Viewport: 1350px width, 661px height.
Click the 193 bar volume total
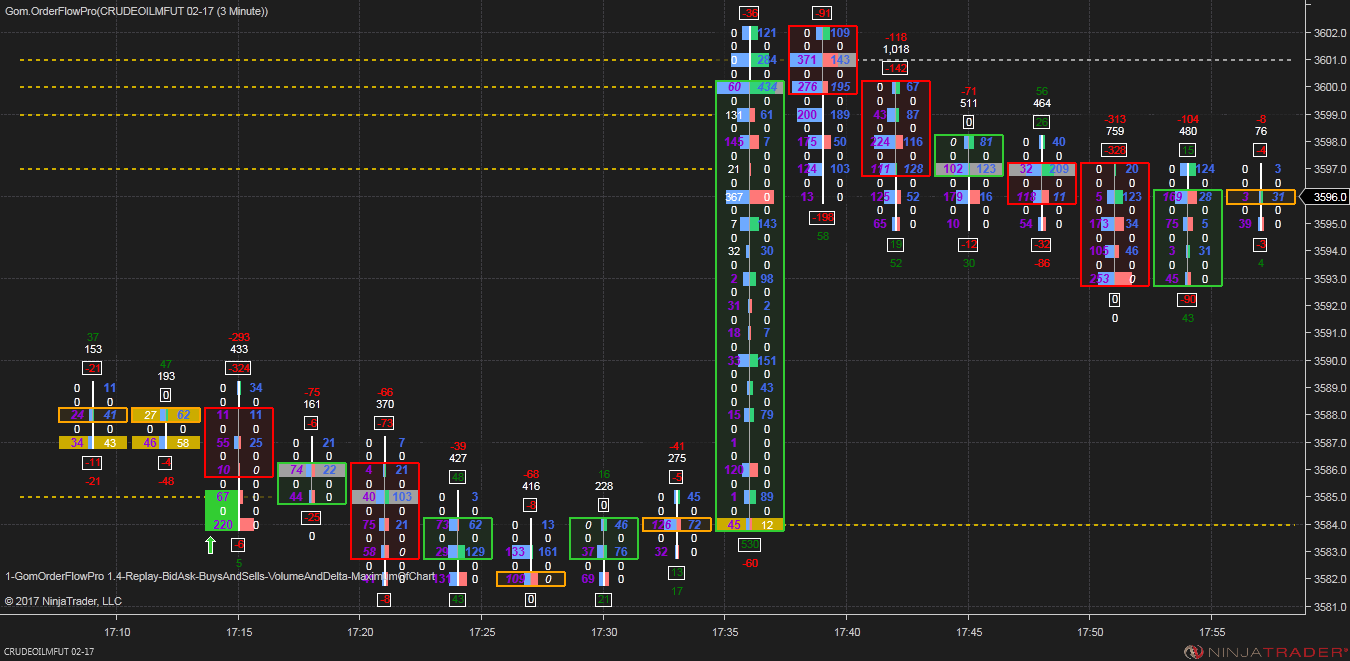166,377
